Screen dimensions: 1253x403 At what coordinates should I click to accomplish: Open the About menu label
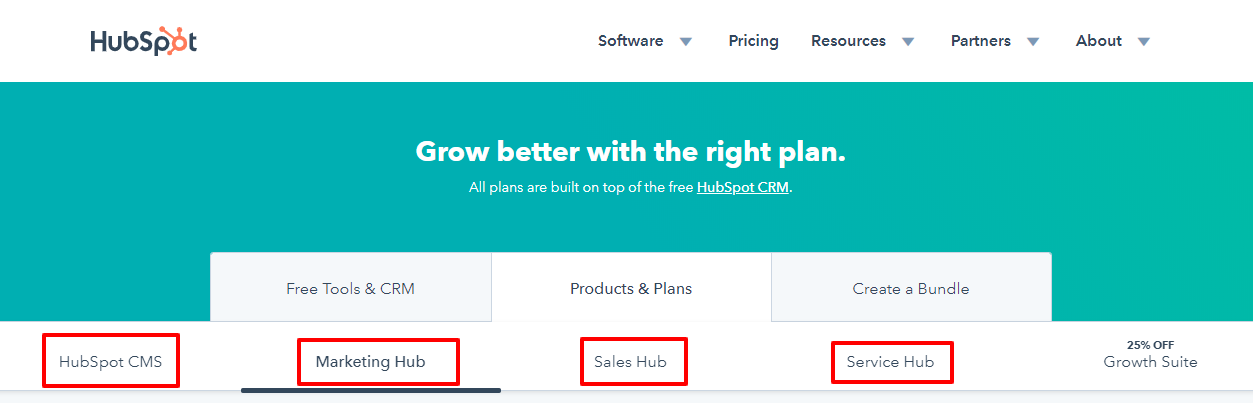pyautogui.click(x=1099, y=41)
